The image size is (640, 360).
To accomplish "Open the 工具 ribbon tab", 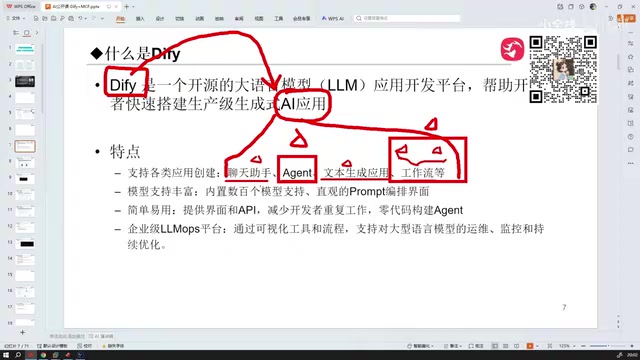I will 278,19.
